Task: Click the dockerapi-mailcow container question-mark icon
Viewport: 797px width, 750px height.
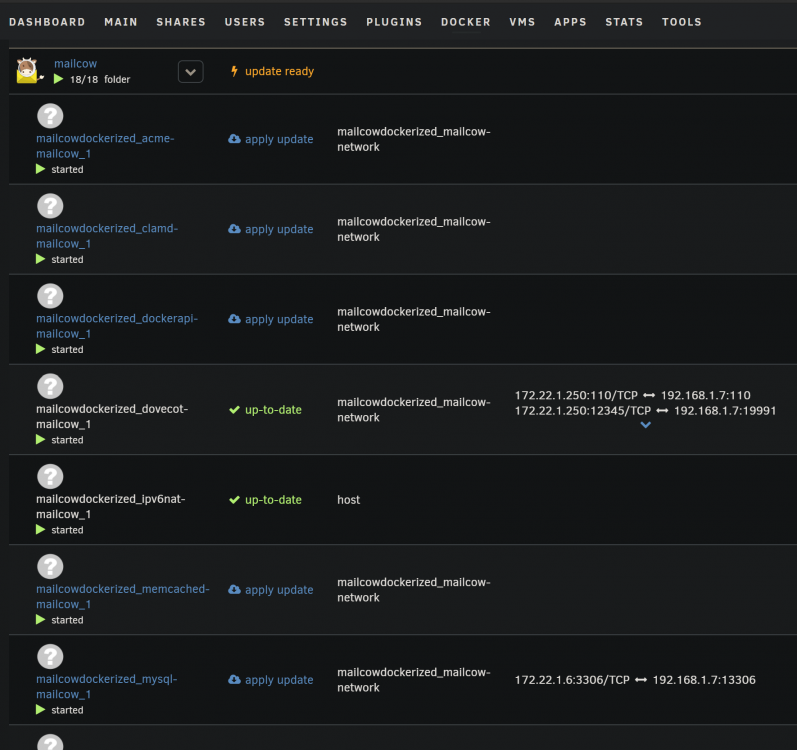Action: coord(50,296)
